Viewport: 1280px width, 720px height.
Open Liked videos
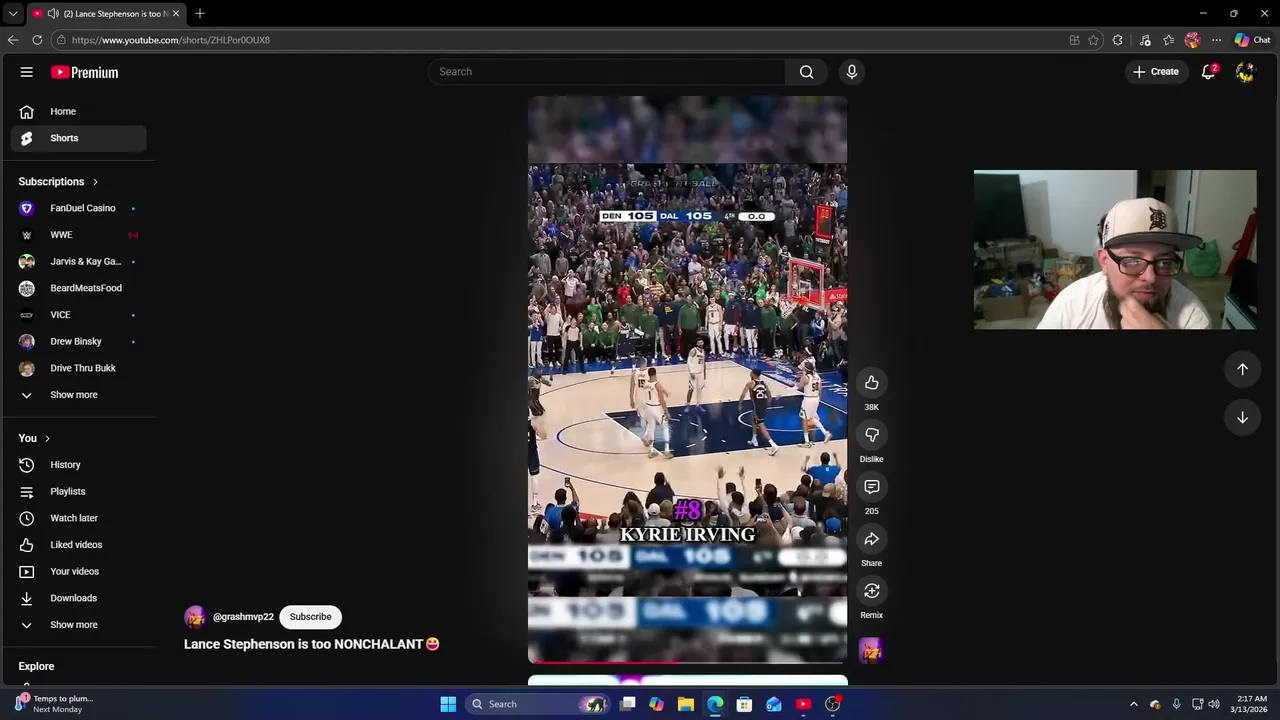tap(78, 545)
